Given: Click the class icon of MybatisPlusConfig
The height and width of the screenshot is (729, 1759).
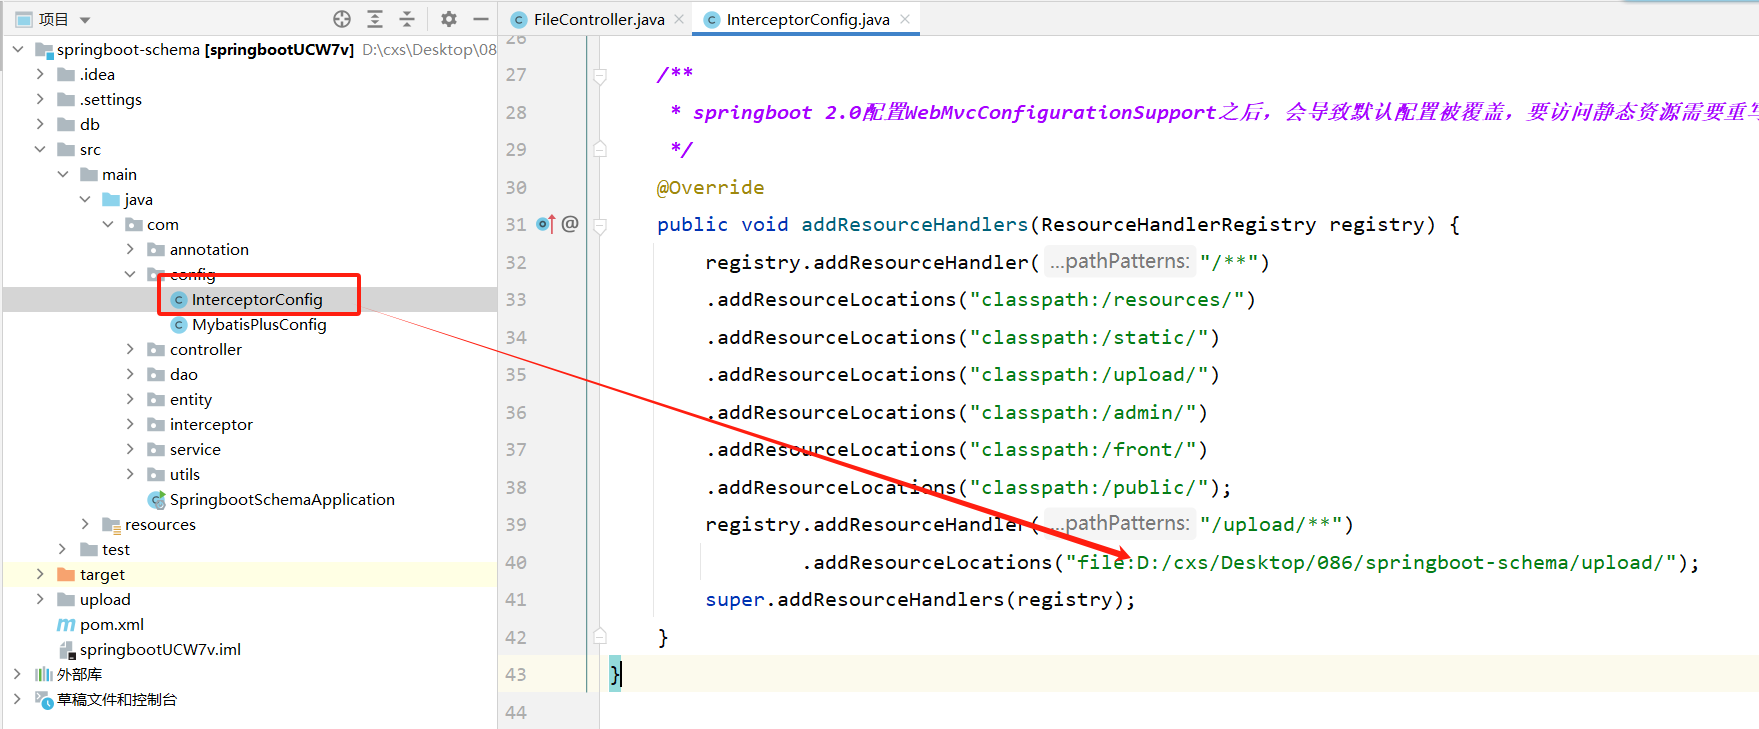Looking at the screenshot, I should (x=180, y=324).
